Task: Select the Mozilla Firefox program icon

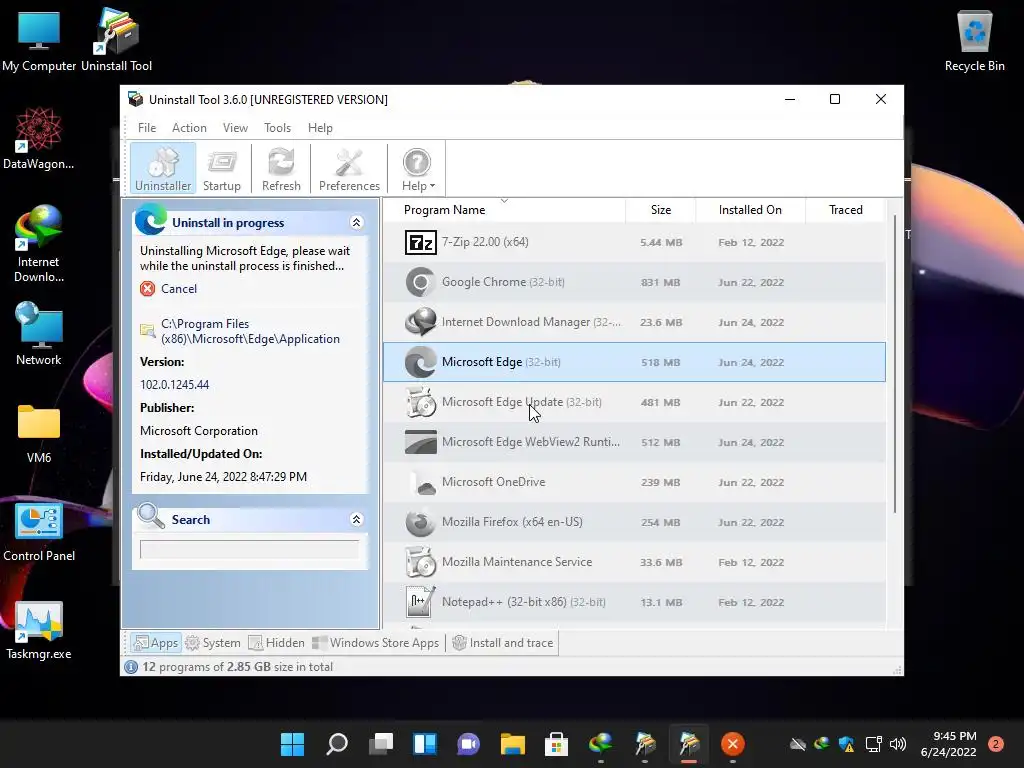Action: 421,522
